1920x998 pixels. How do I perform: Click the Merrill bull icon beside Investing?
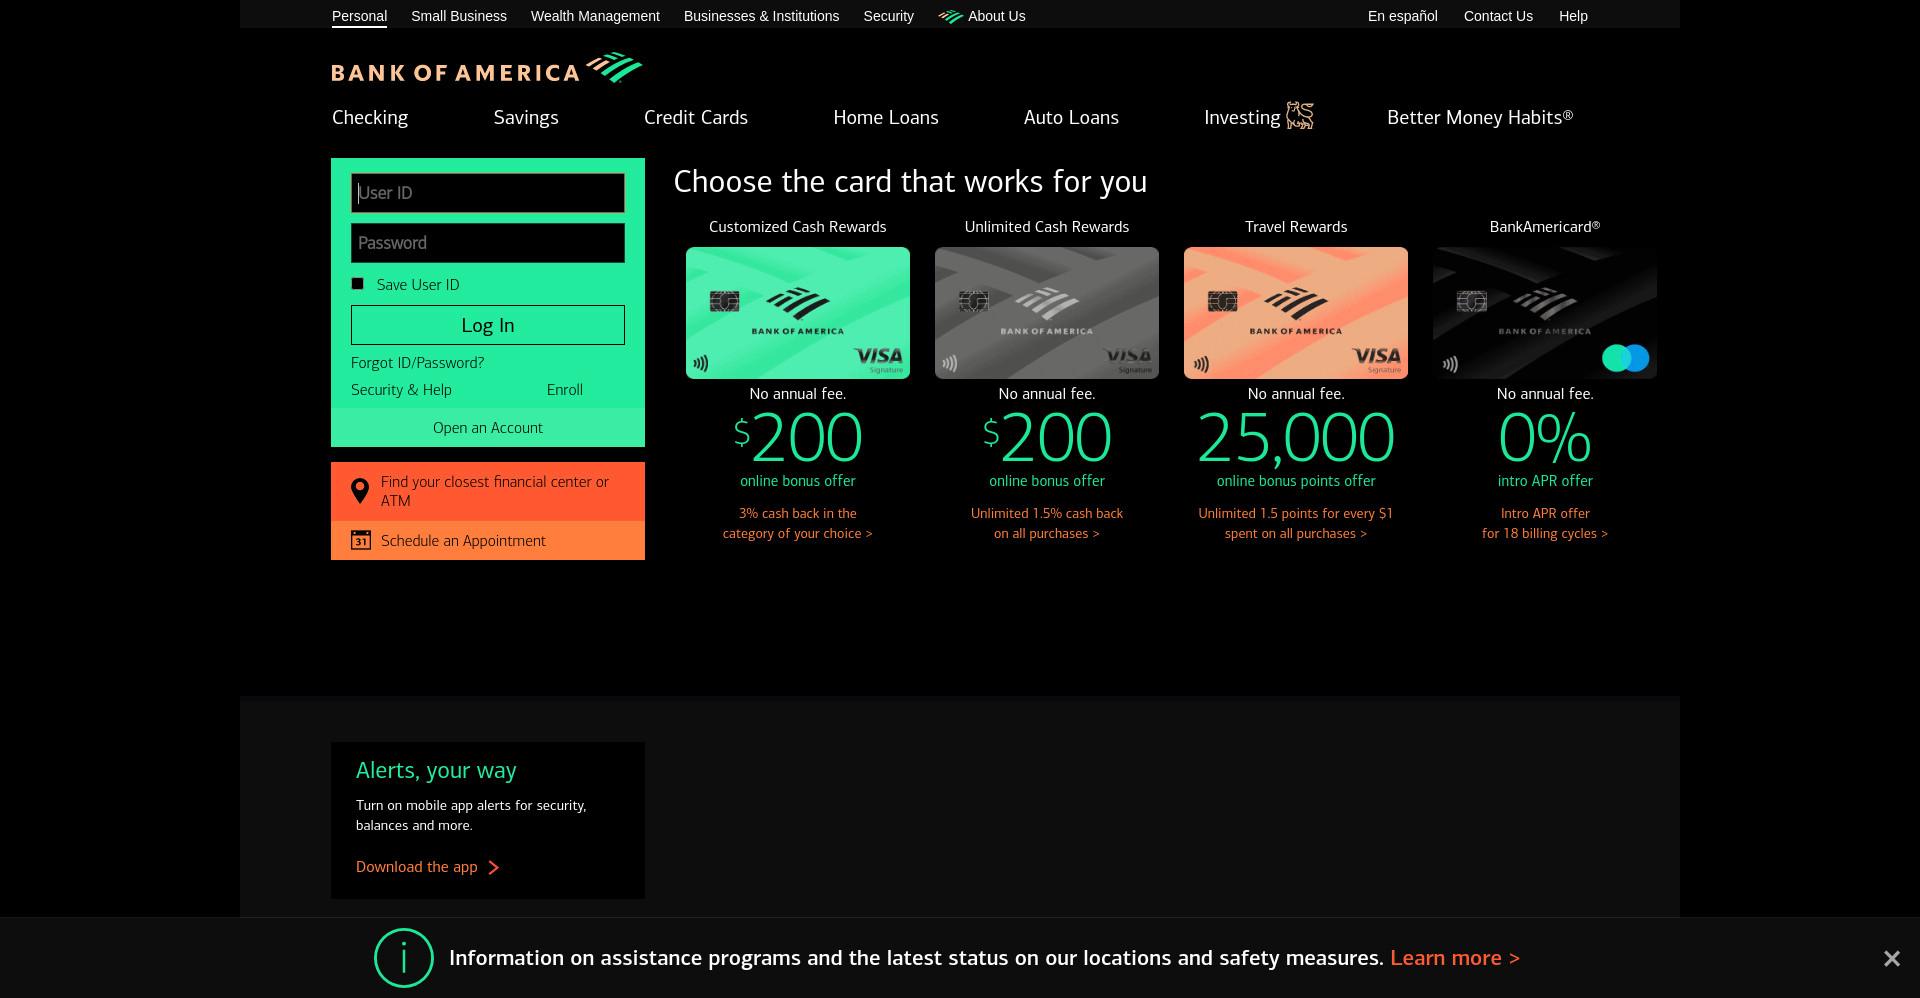[1299, 116]
